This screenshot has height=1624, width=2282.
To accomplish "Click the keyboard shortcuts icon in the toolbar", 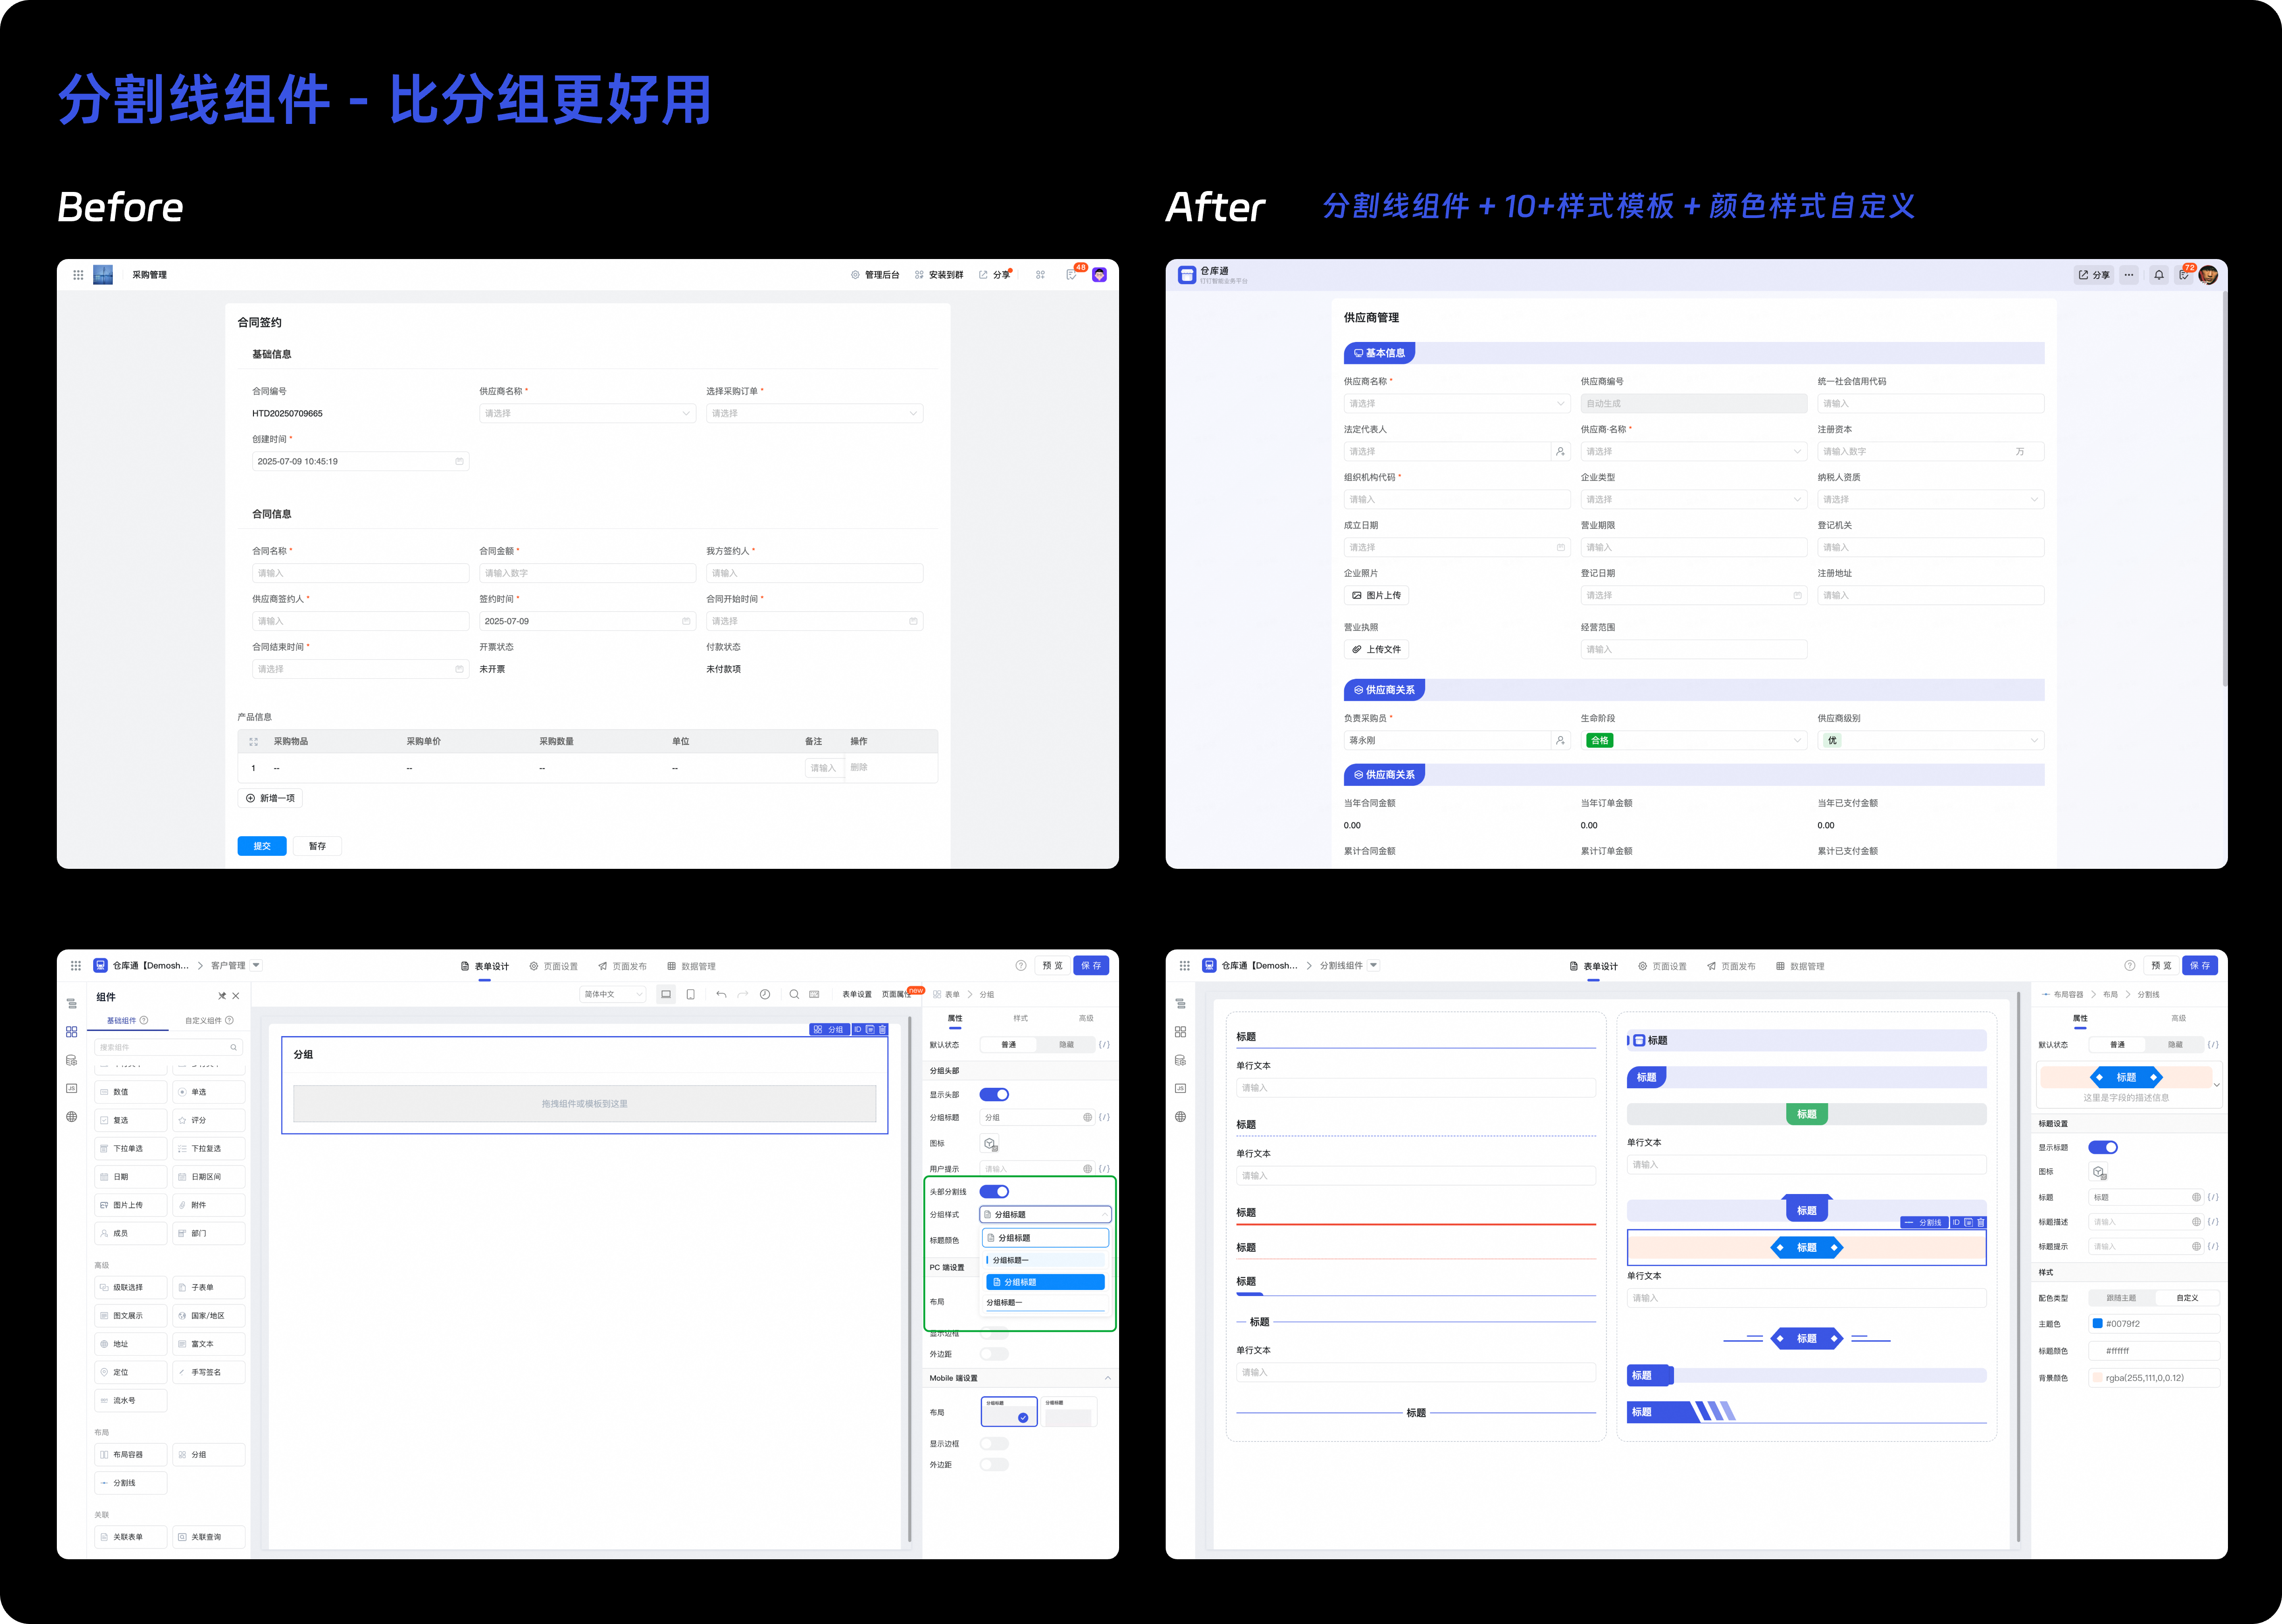I will tap(814, 994).
